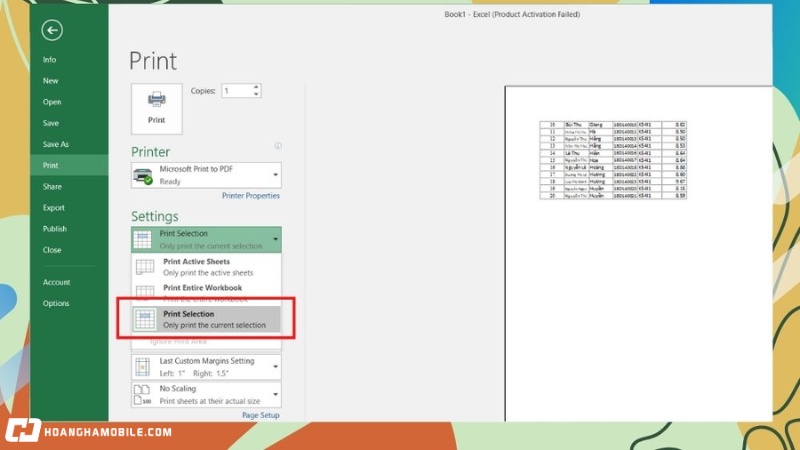Viewport: 800px width, 450px height.
Task: Open the Last Custom Margins dropdown
Action: (x=275, y=366)
